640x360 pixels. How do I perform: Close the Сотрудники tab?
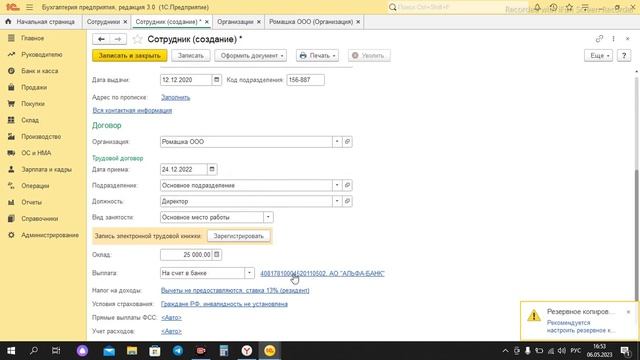click(125, 22)
